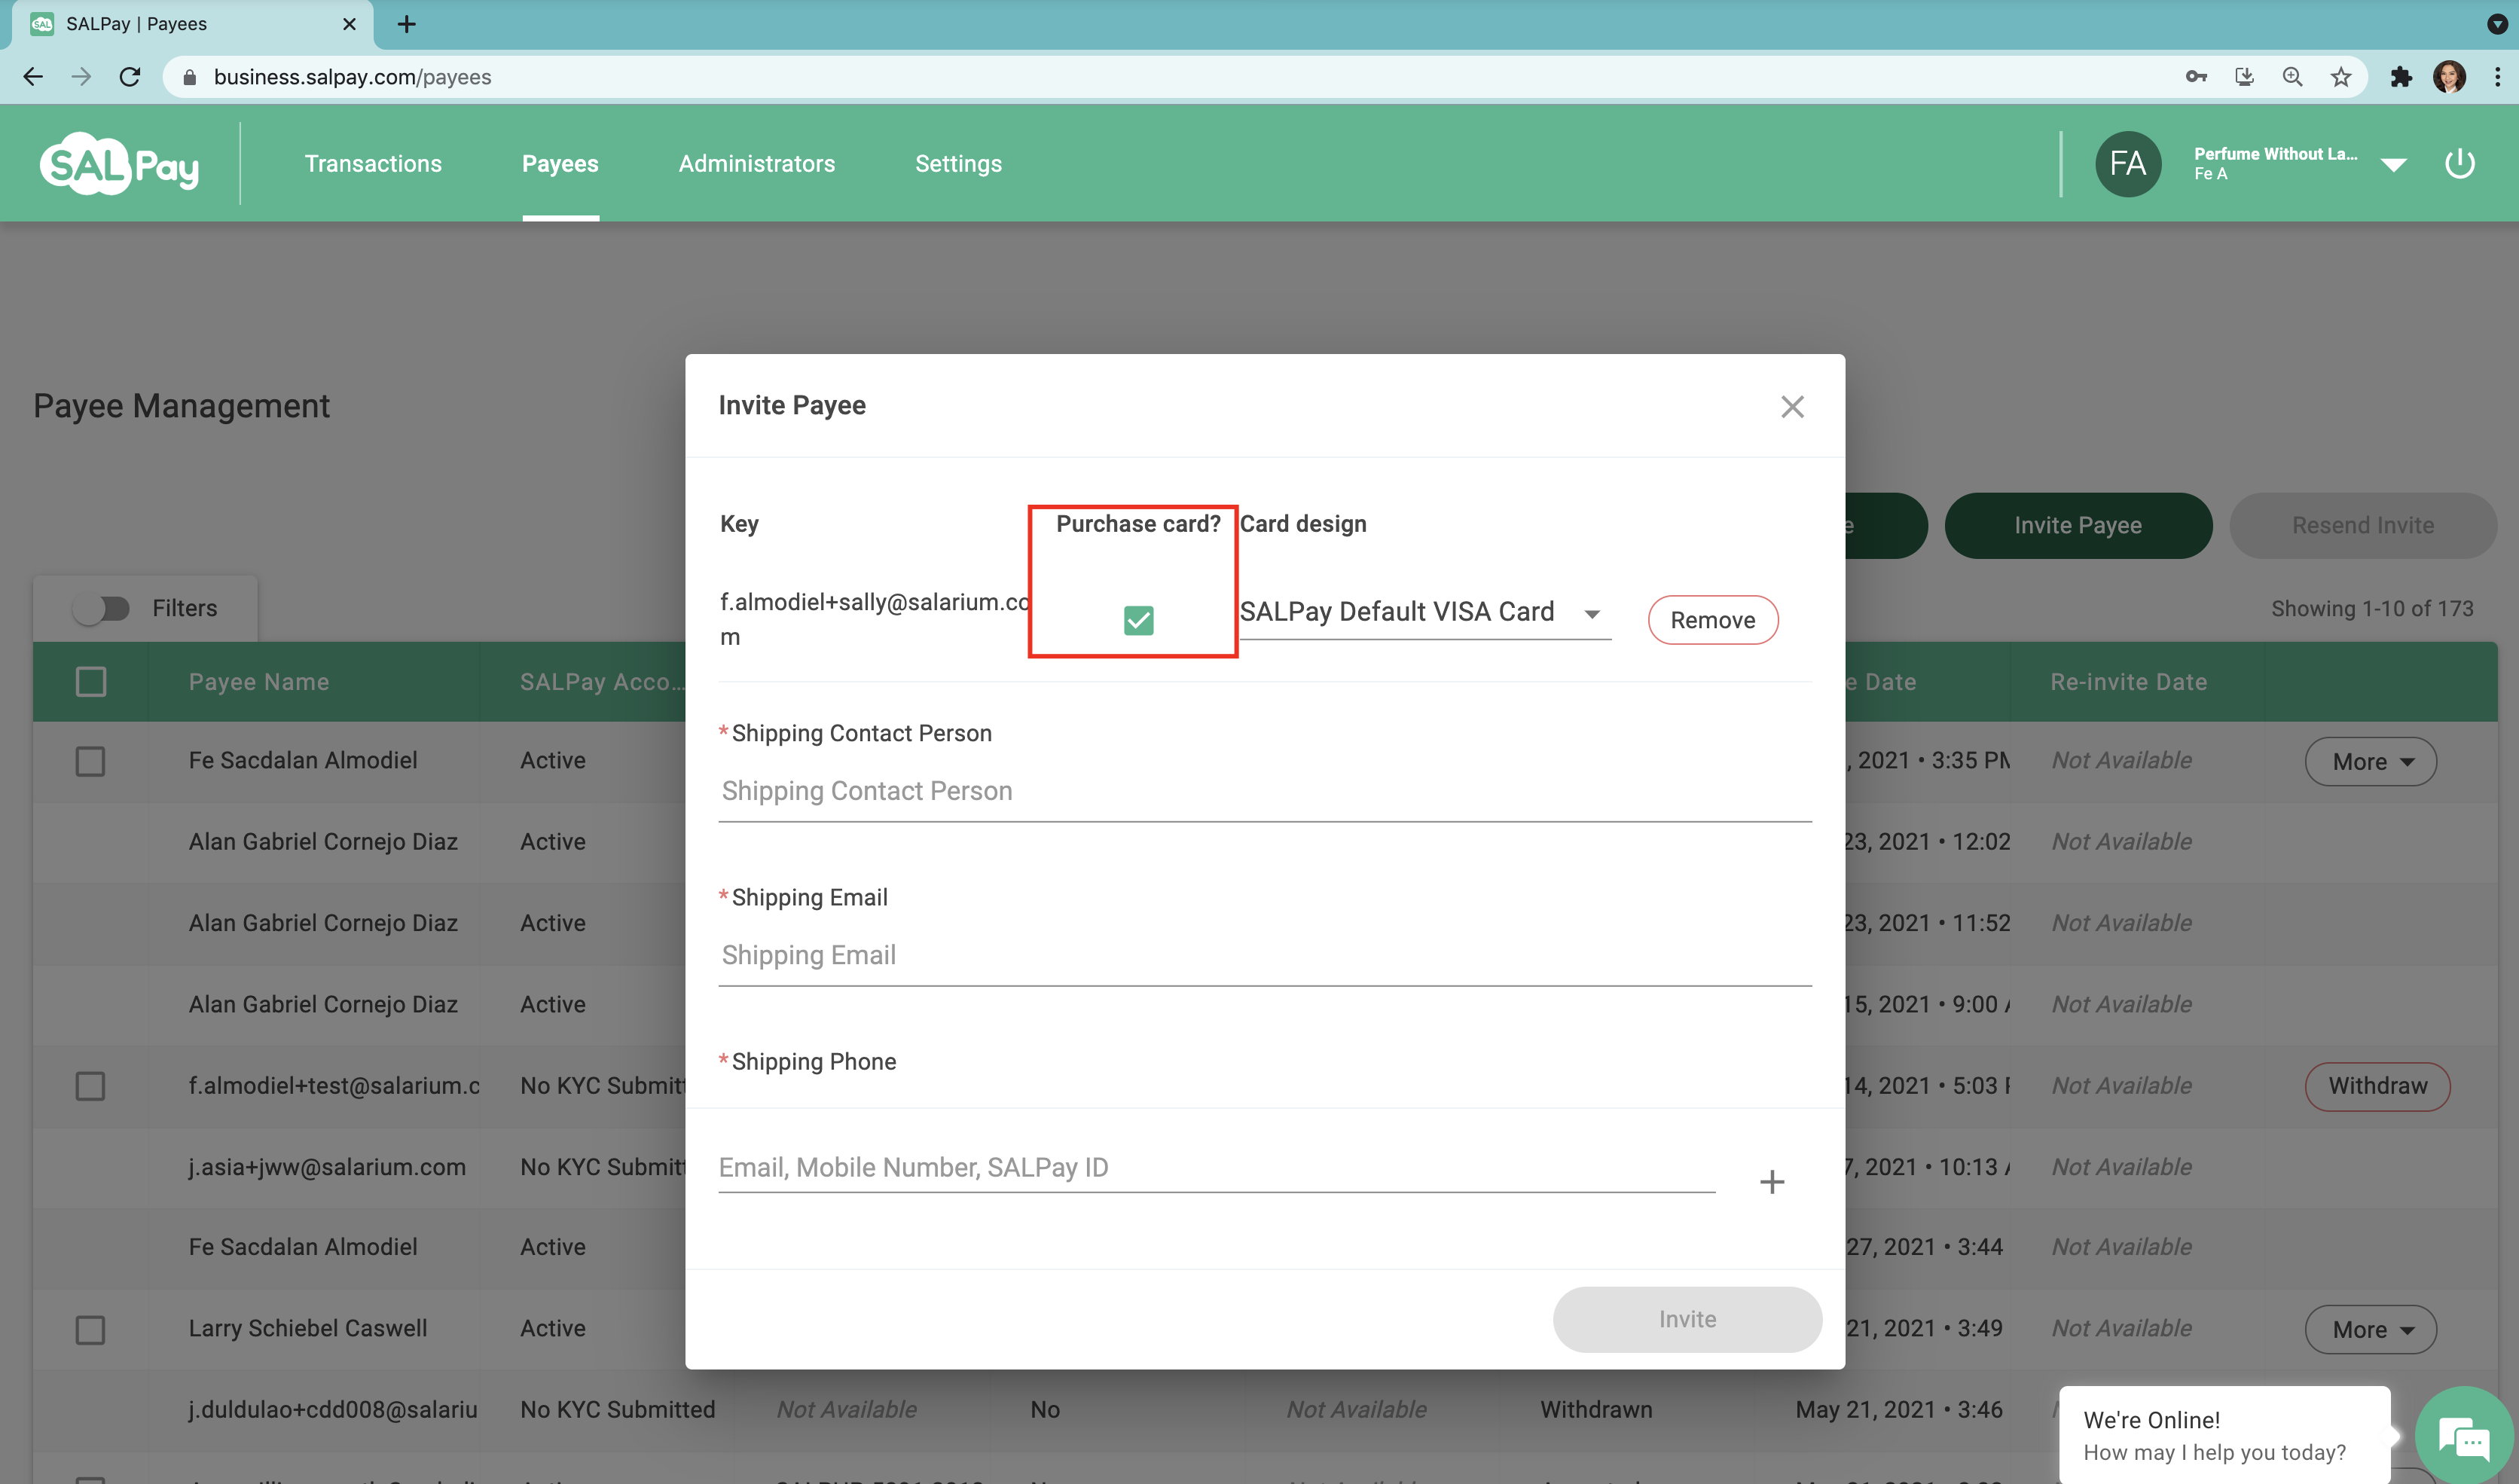Tick checkbox for Larry Schiebel Caswell row
The width and height of the screenshot is (2519, 1484).
91,1330
